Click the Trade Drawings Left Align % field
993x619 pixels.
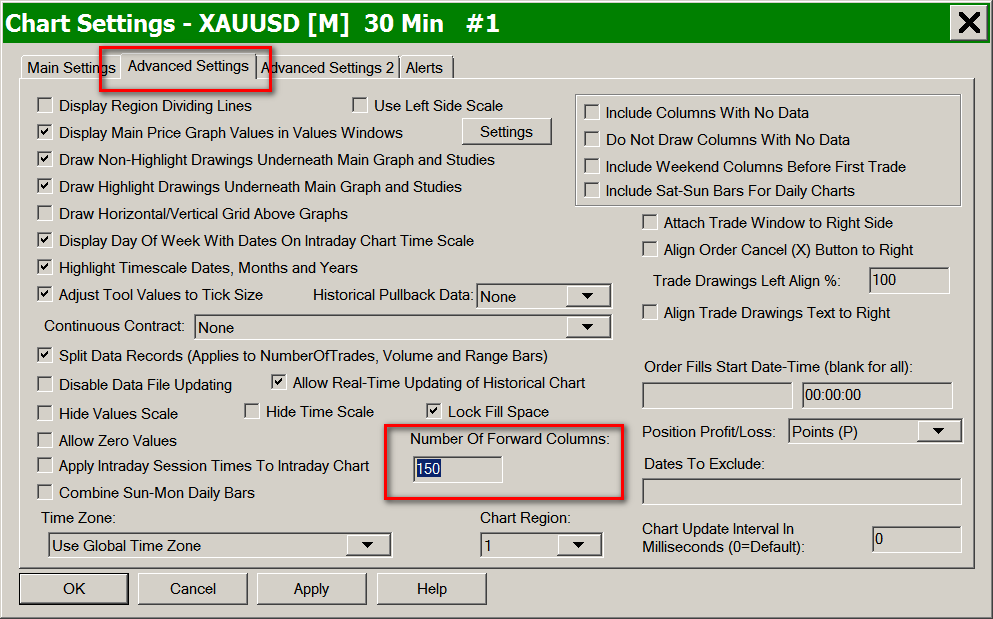[x=909, y=280]
